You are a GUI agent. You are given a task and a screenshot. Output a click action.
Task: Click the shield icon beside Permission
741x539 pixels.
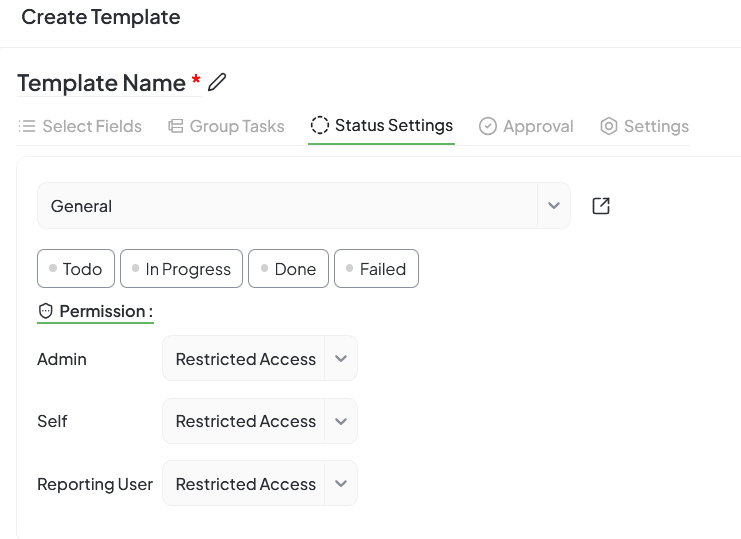tap(45, 312)
